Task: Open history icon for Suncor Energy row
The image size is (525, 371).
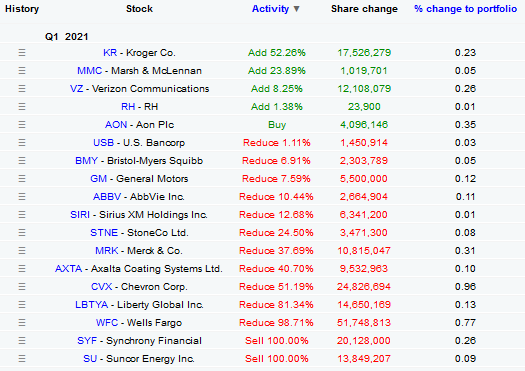Action: (x=22, y=359)
